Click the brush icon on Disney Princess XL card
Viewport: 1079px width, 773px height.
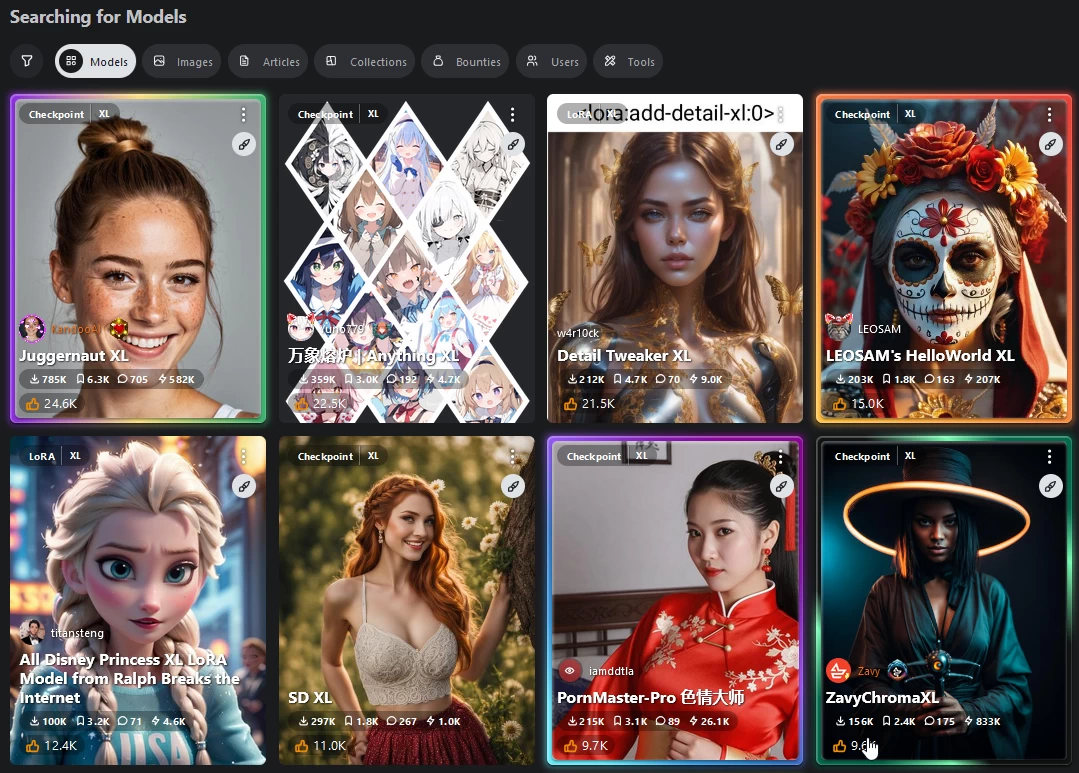[244, 487]
